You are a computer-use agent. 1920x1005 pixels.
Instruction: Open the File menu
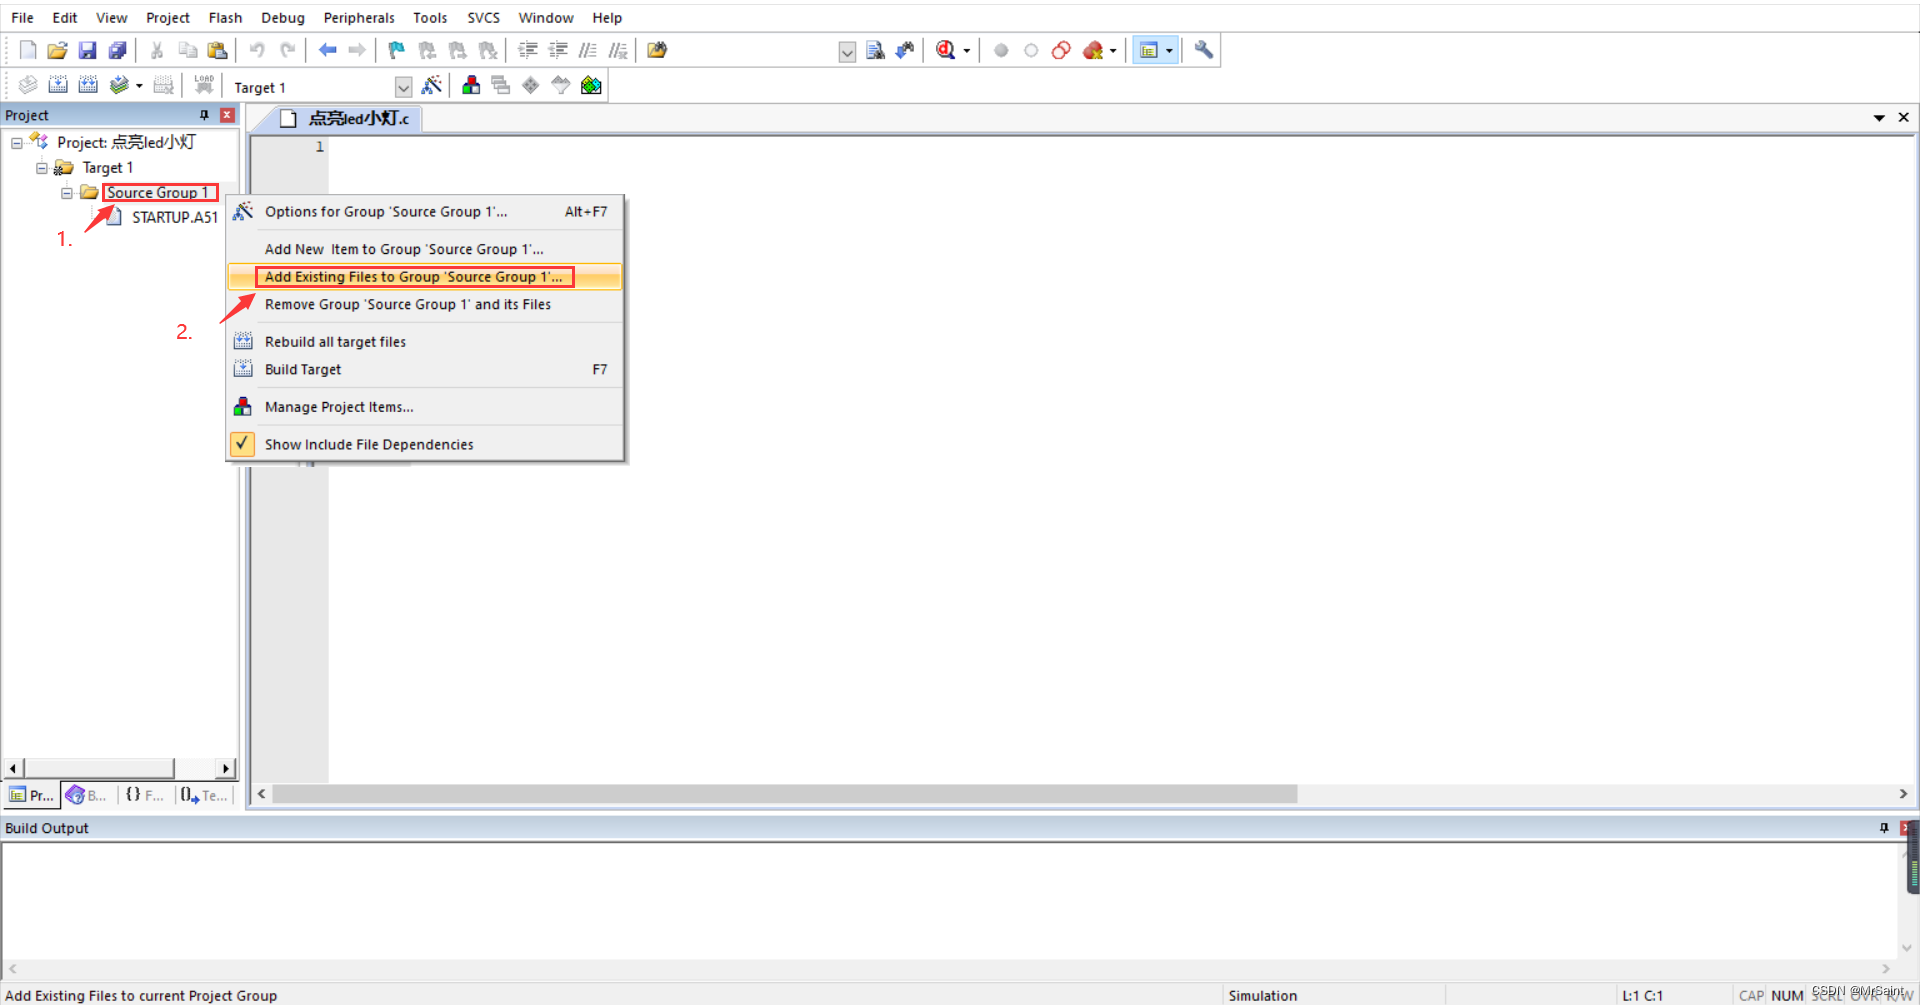coord(22,18)
